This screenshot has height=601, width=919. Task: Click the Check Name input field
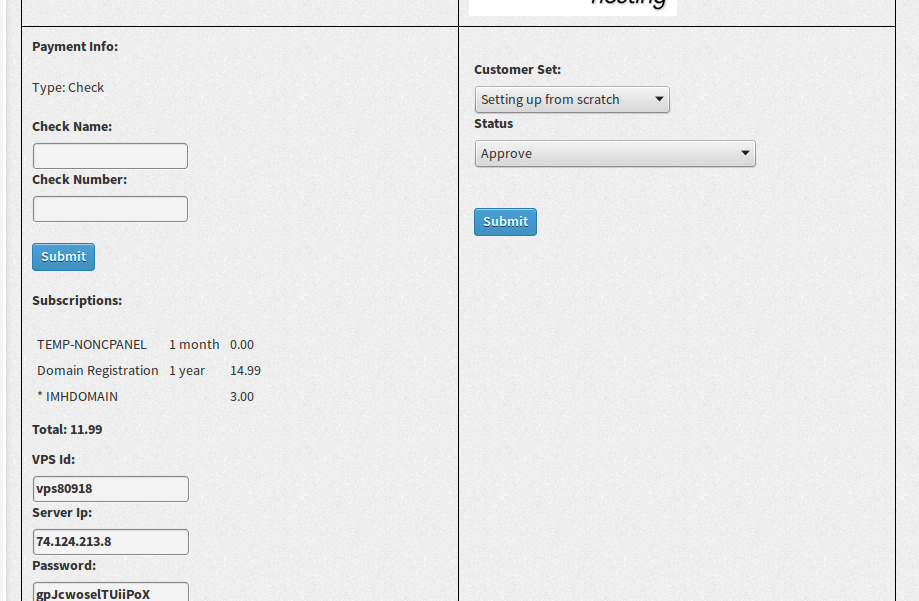point(110,156)
